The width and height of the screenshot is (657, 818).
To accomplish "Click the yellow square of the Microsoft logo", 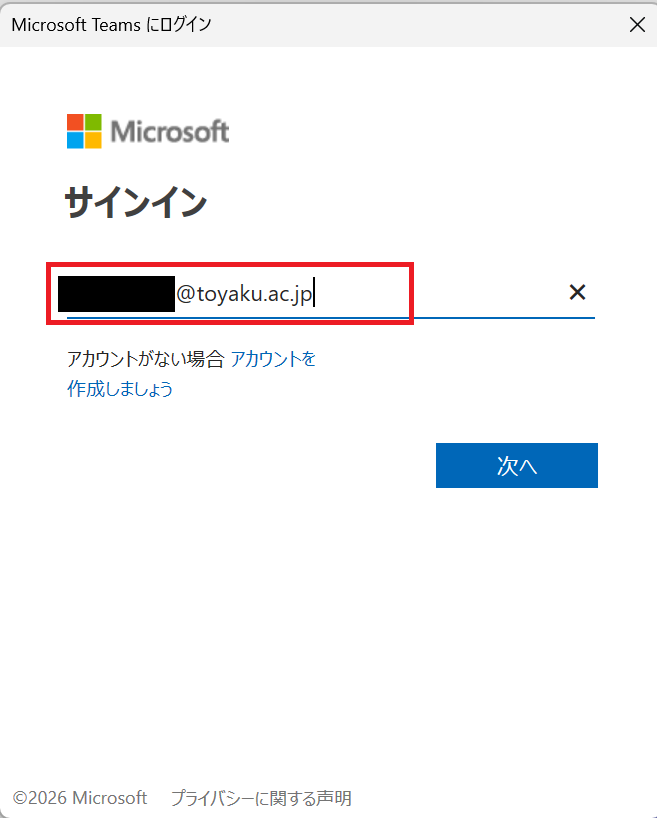I will pos(93,140).
